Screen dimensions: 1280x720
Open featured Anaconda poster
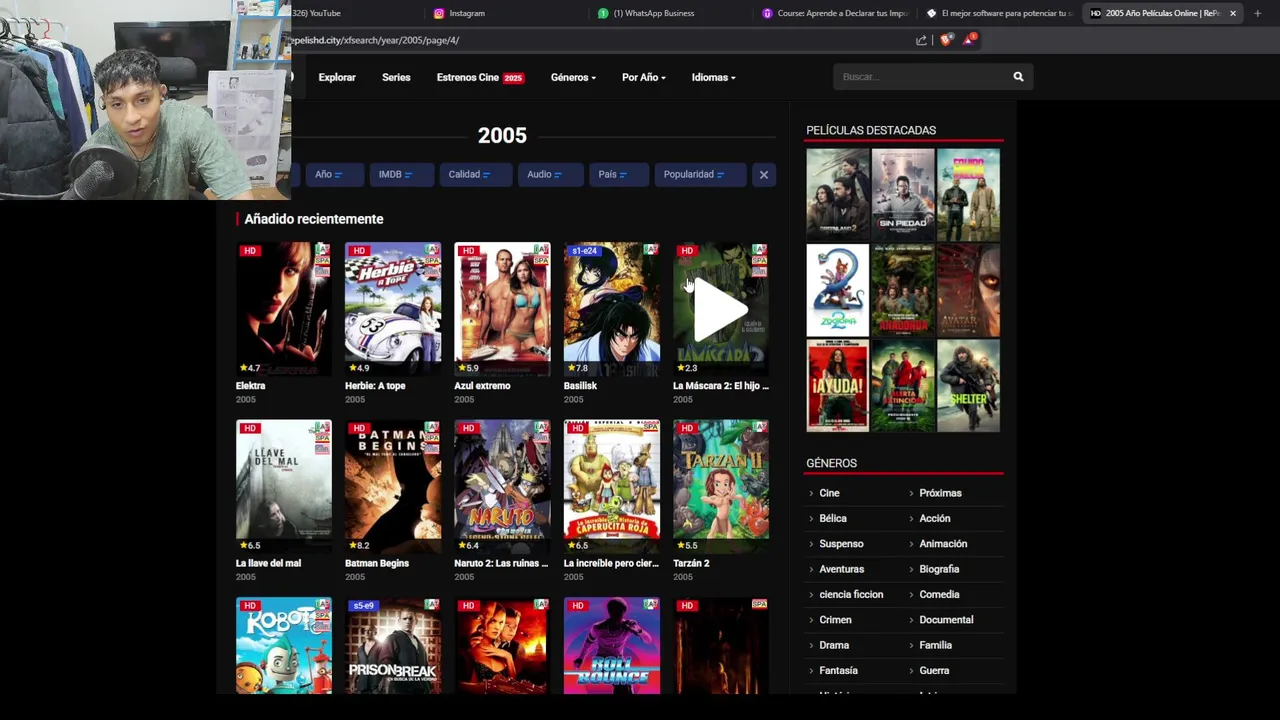[903, 290]
